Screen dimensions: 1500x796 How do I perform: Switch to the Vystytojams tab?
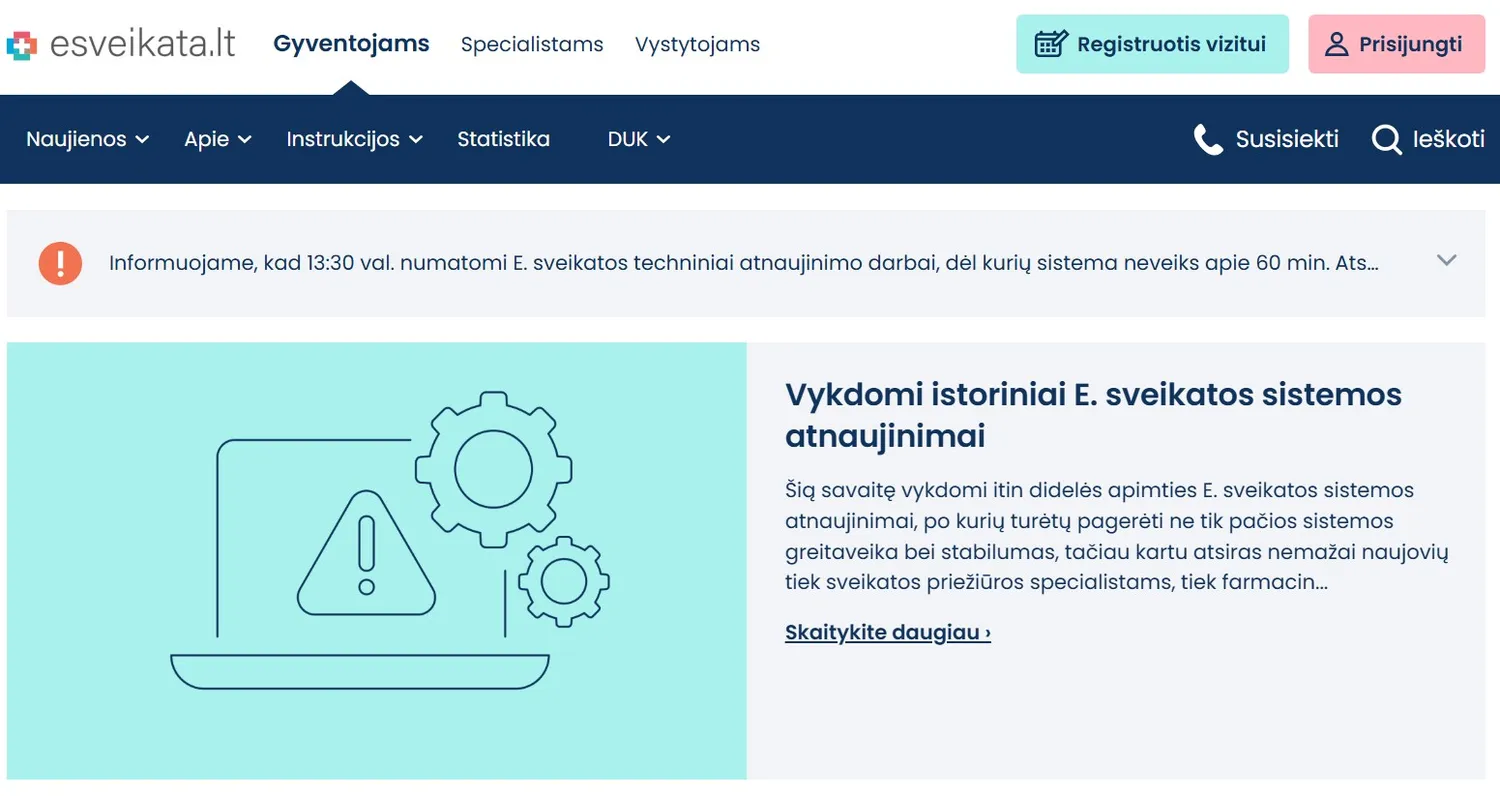click(697, 45)
